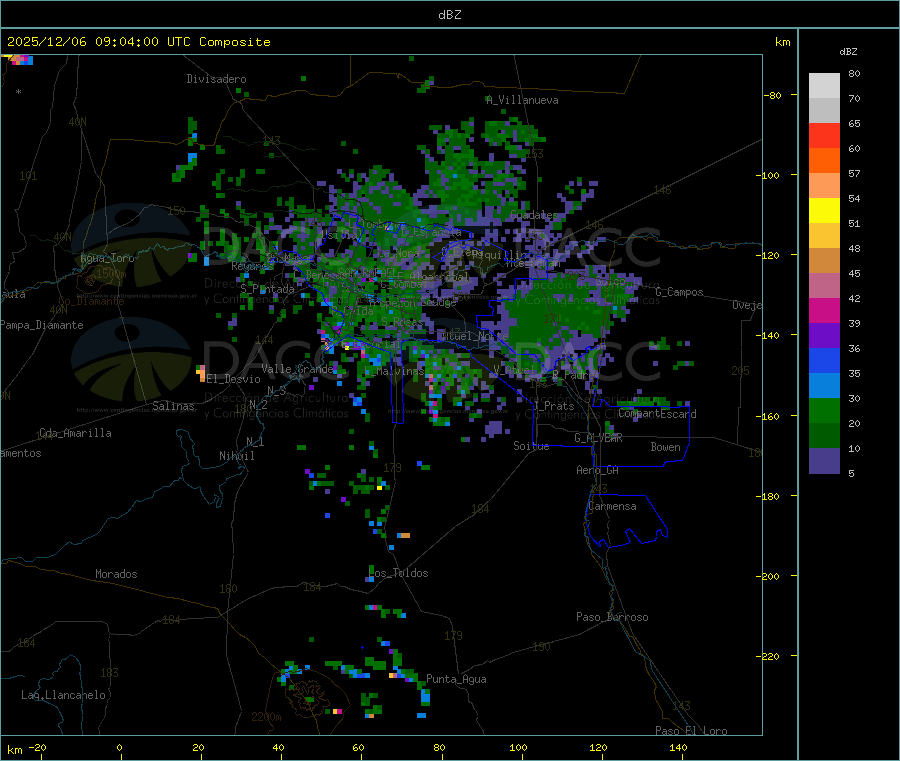Viewport: 900px width, 761px height.
Task: Click the dark green 20 dBZ legend swatch
Action: 824,435
